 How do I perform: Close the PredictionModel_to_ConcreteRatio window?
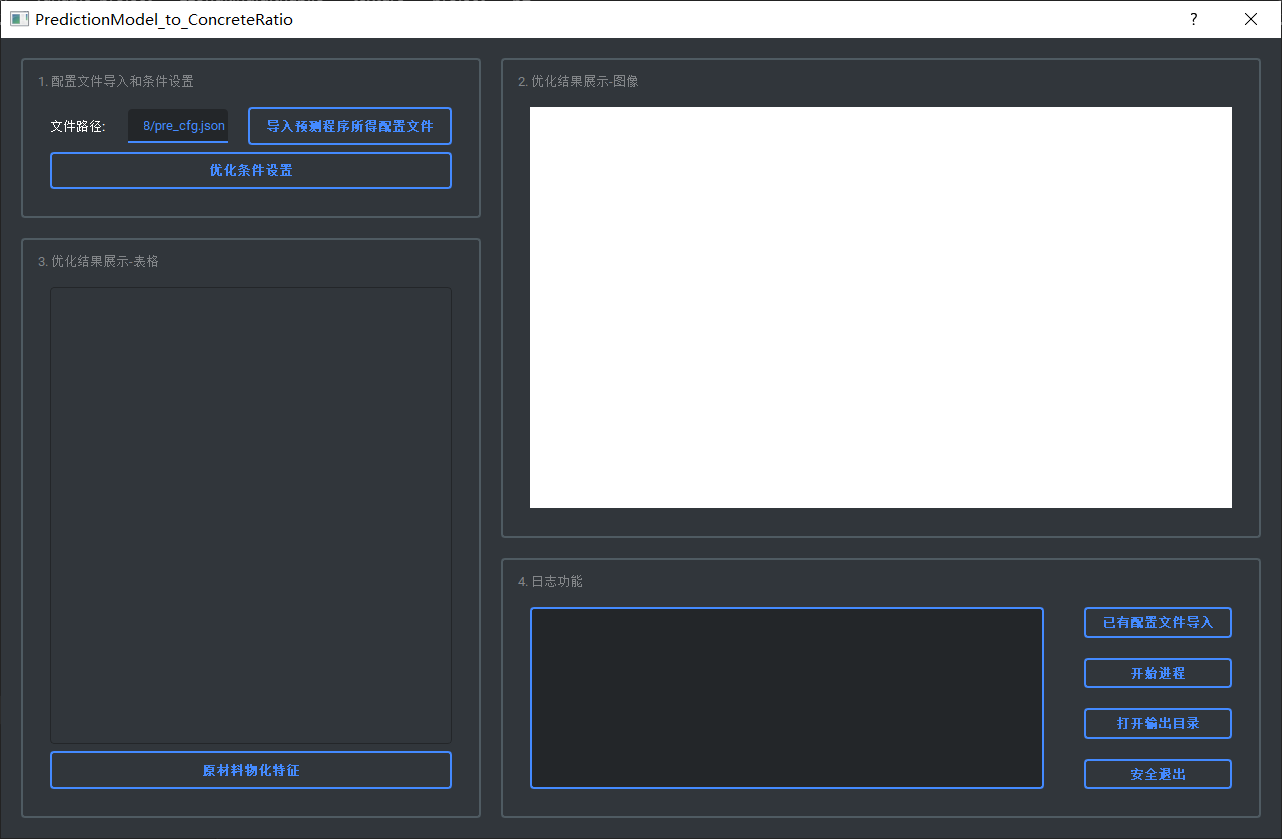[1251, 19]
